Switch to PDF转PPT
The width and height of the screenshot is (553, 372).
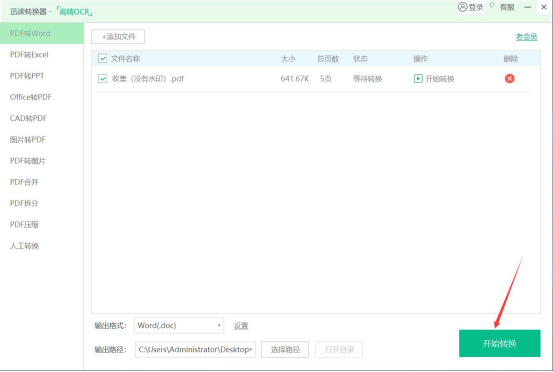point(42,76)
